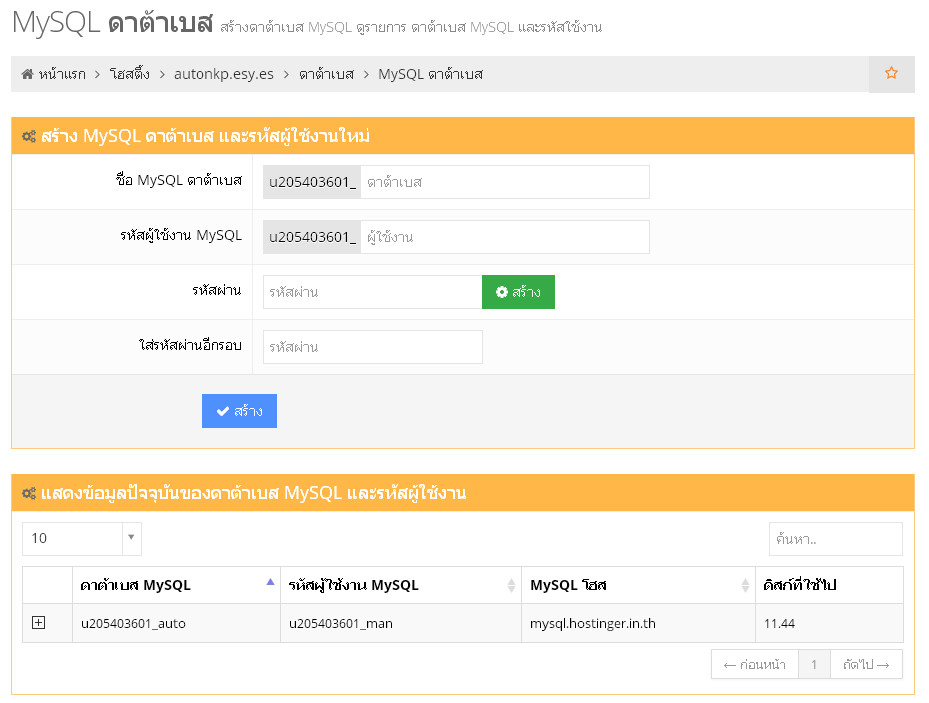
Task: Sort by รหัสผู้ใช้งาน MySQL column arrows
Action: point(512,585)
